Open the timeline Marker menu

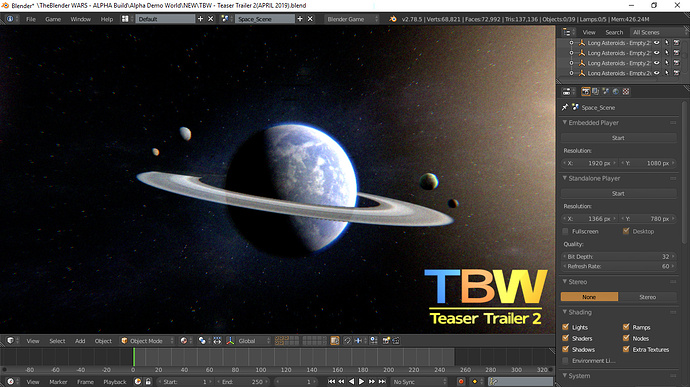[x=58, y=382]
